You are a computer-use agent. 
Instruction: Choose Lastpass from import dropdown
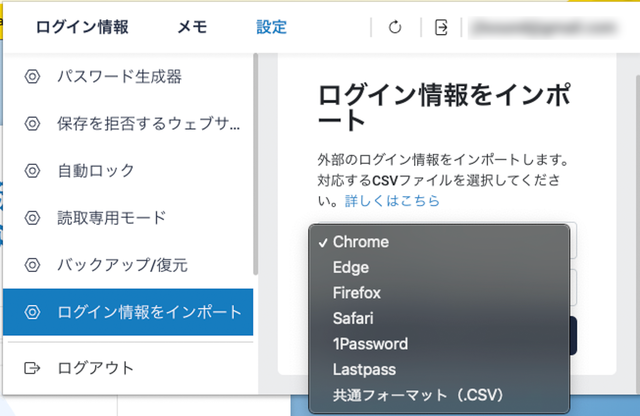tap(439, 369)
